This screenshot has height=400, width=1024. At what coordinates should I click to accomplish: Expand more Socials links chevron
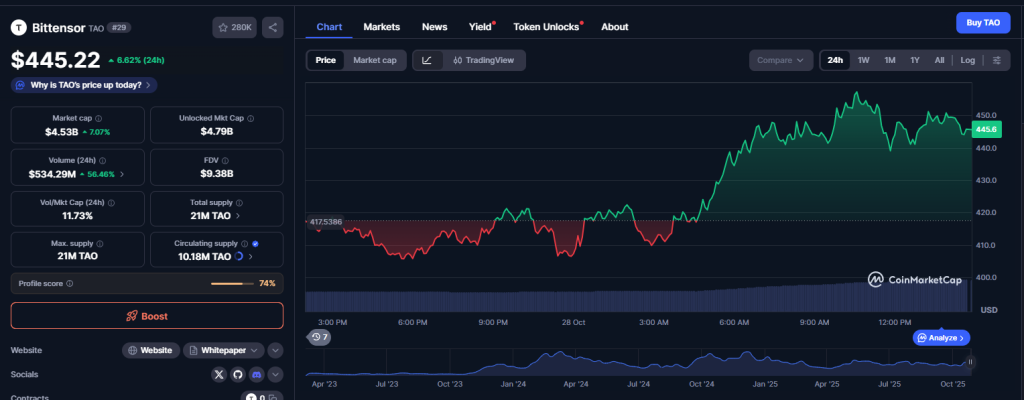(x=275, y=374)
